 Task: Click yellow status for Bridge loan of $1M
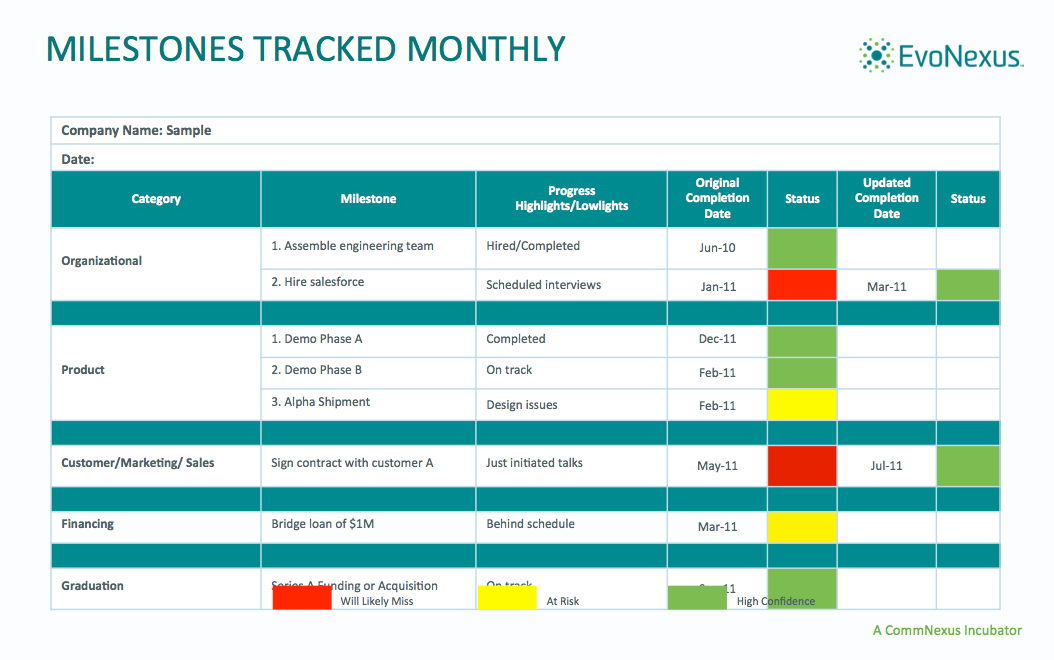pyautogui.click(x=802, y=527)
